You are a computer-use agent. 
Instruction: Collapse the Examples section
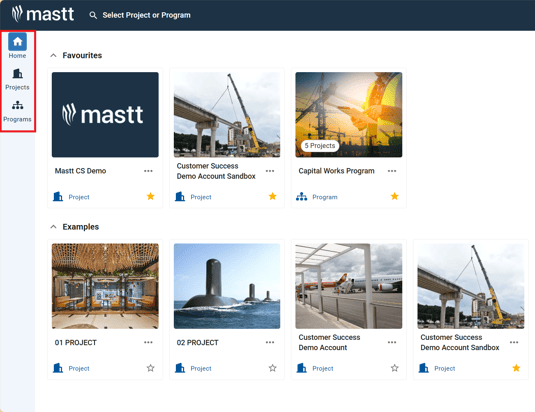point(53,227)
